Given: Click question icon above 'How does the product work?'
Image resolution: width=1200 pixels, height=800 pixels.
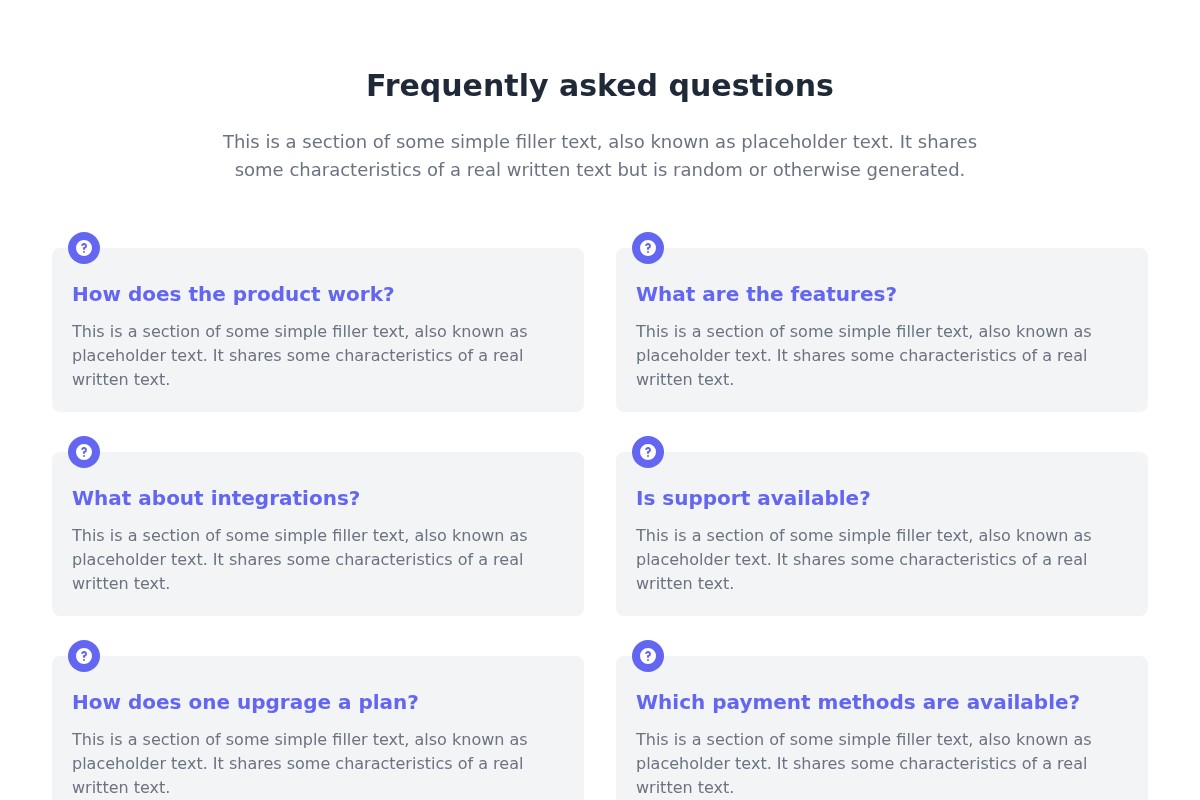Looking at the screenshot, I should pyautogui.click(x=84, y=248).
